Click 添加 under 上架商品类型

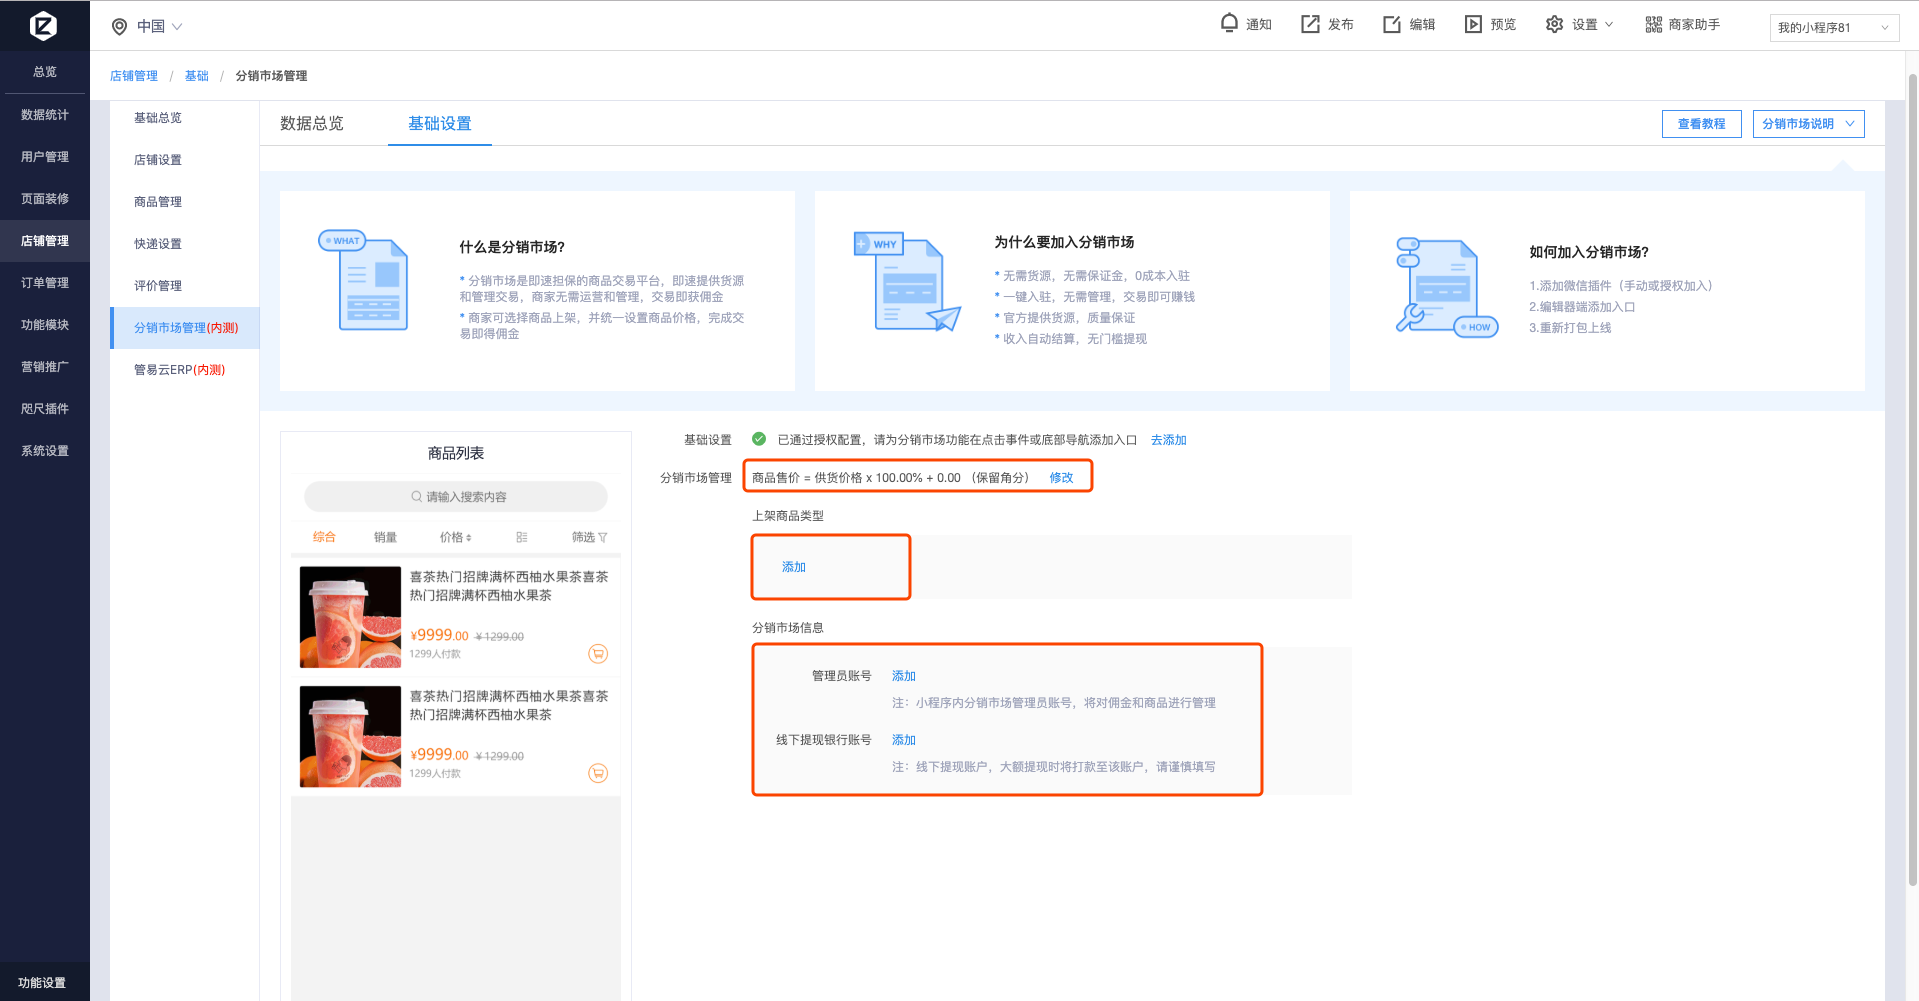coord(794,567)
